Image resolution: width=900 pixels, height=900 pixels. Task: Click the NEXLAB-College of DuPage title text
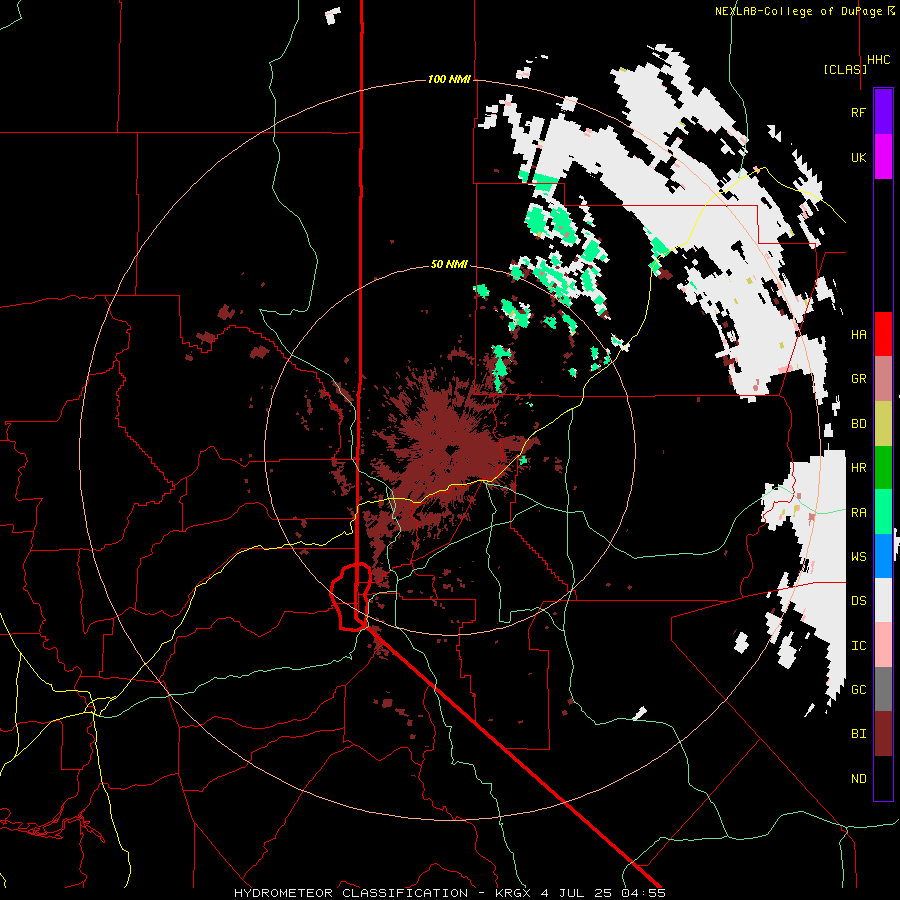coord(798,11)
